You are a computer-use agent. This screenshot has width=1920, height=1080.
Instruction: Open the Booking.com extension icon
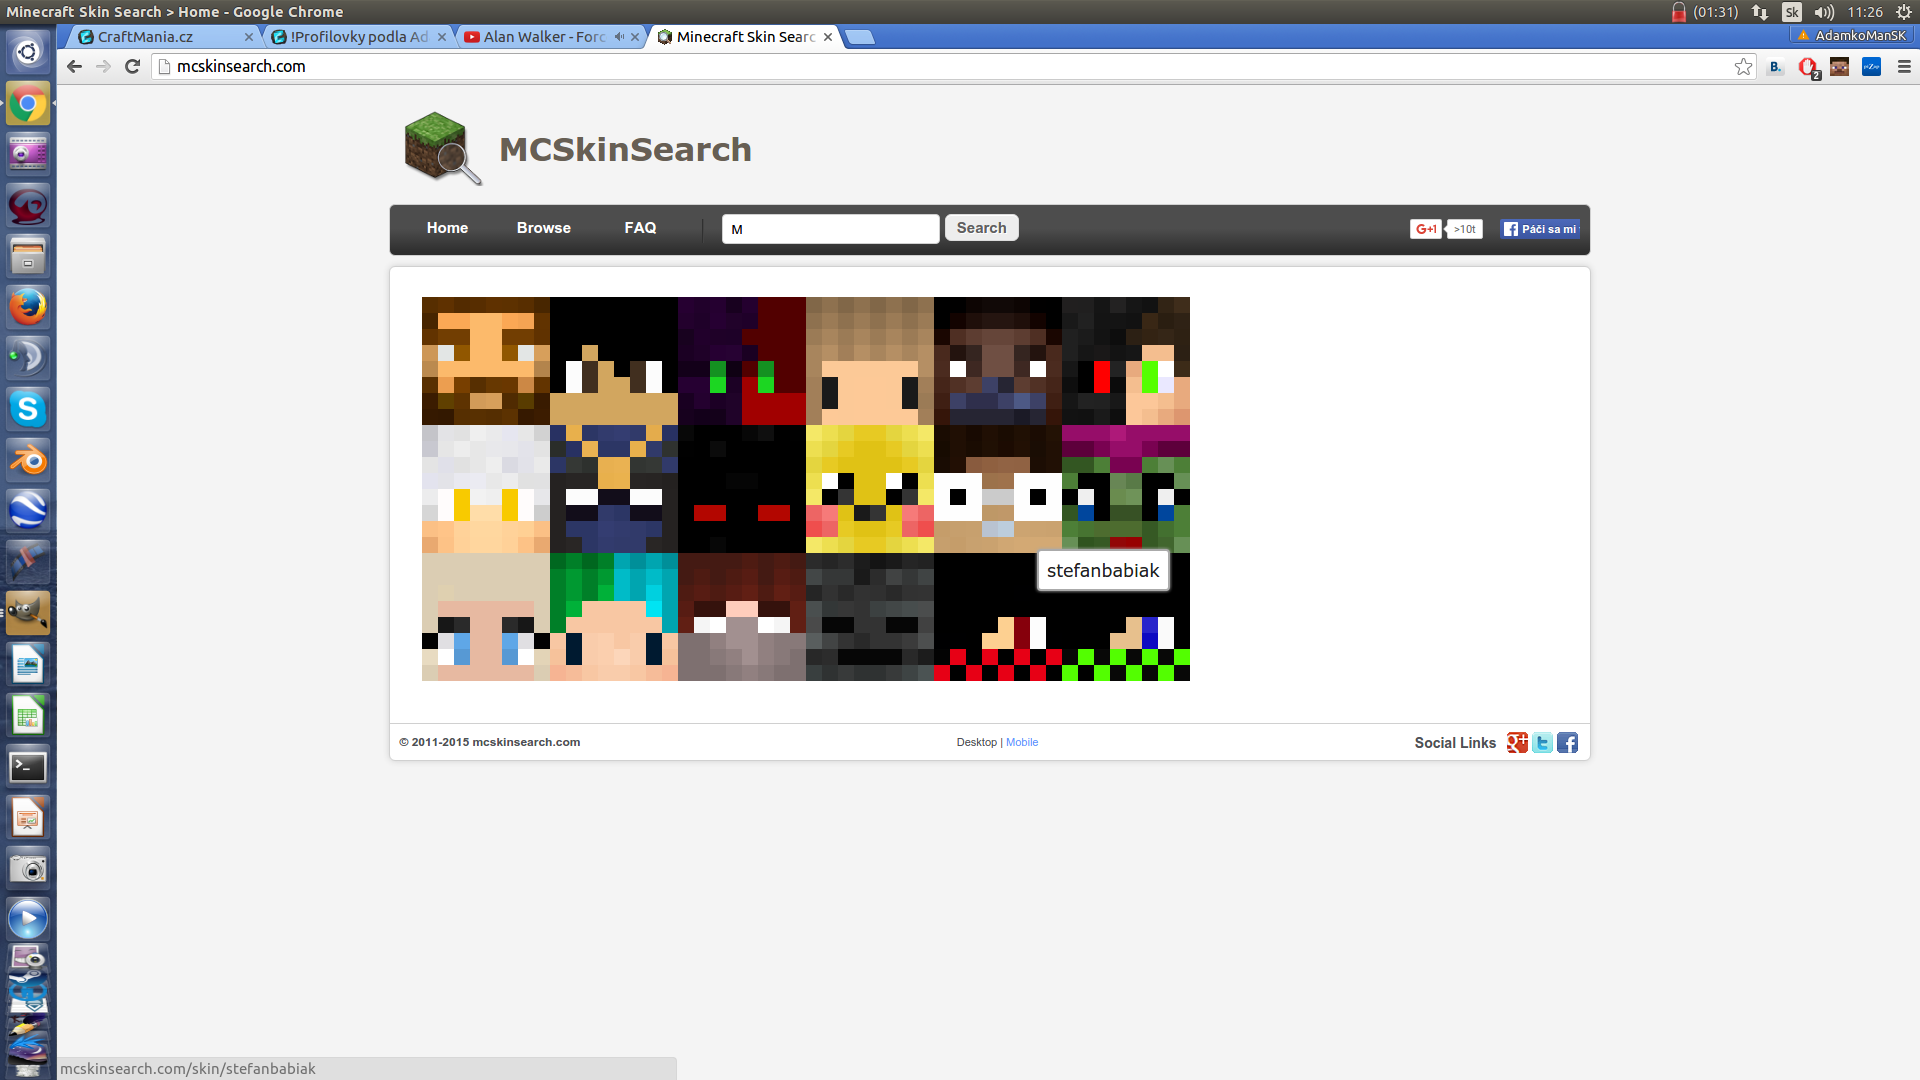click(1775, 67)
